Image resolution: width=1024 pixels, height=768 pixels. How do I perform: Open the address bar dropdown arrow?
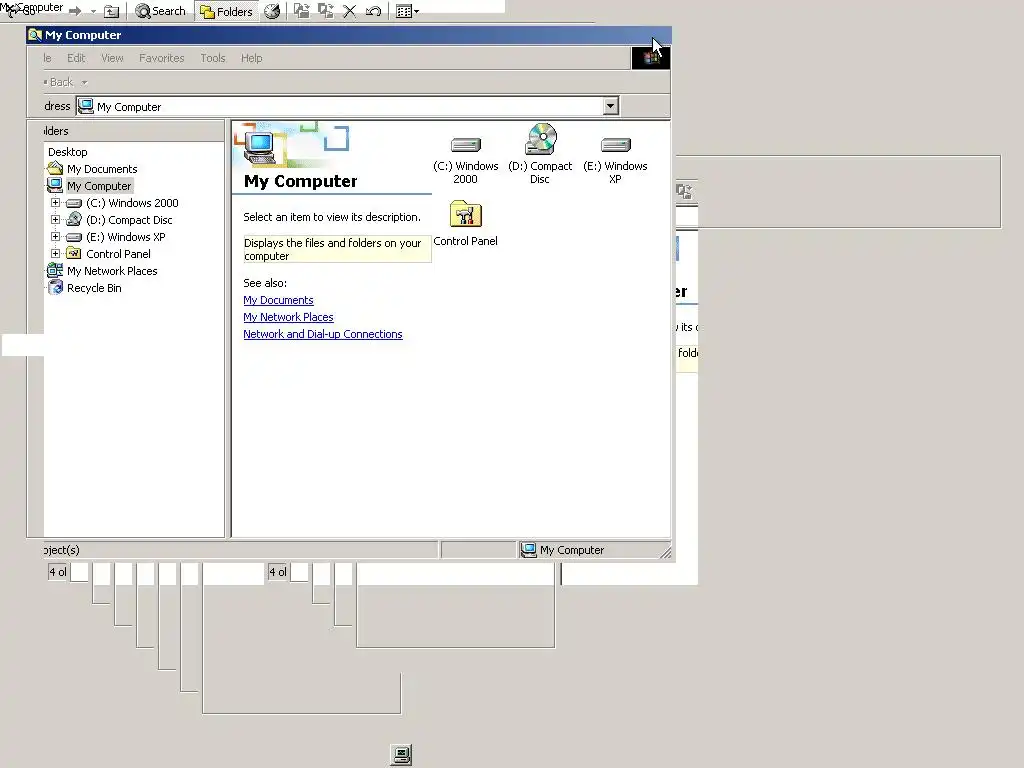click(611, 106)
